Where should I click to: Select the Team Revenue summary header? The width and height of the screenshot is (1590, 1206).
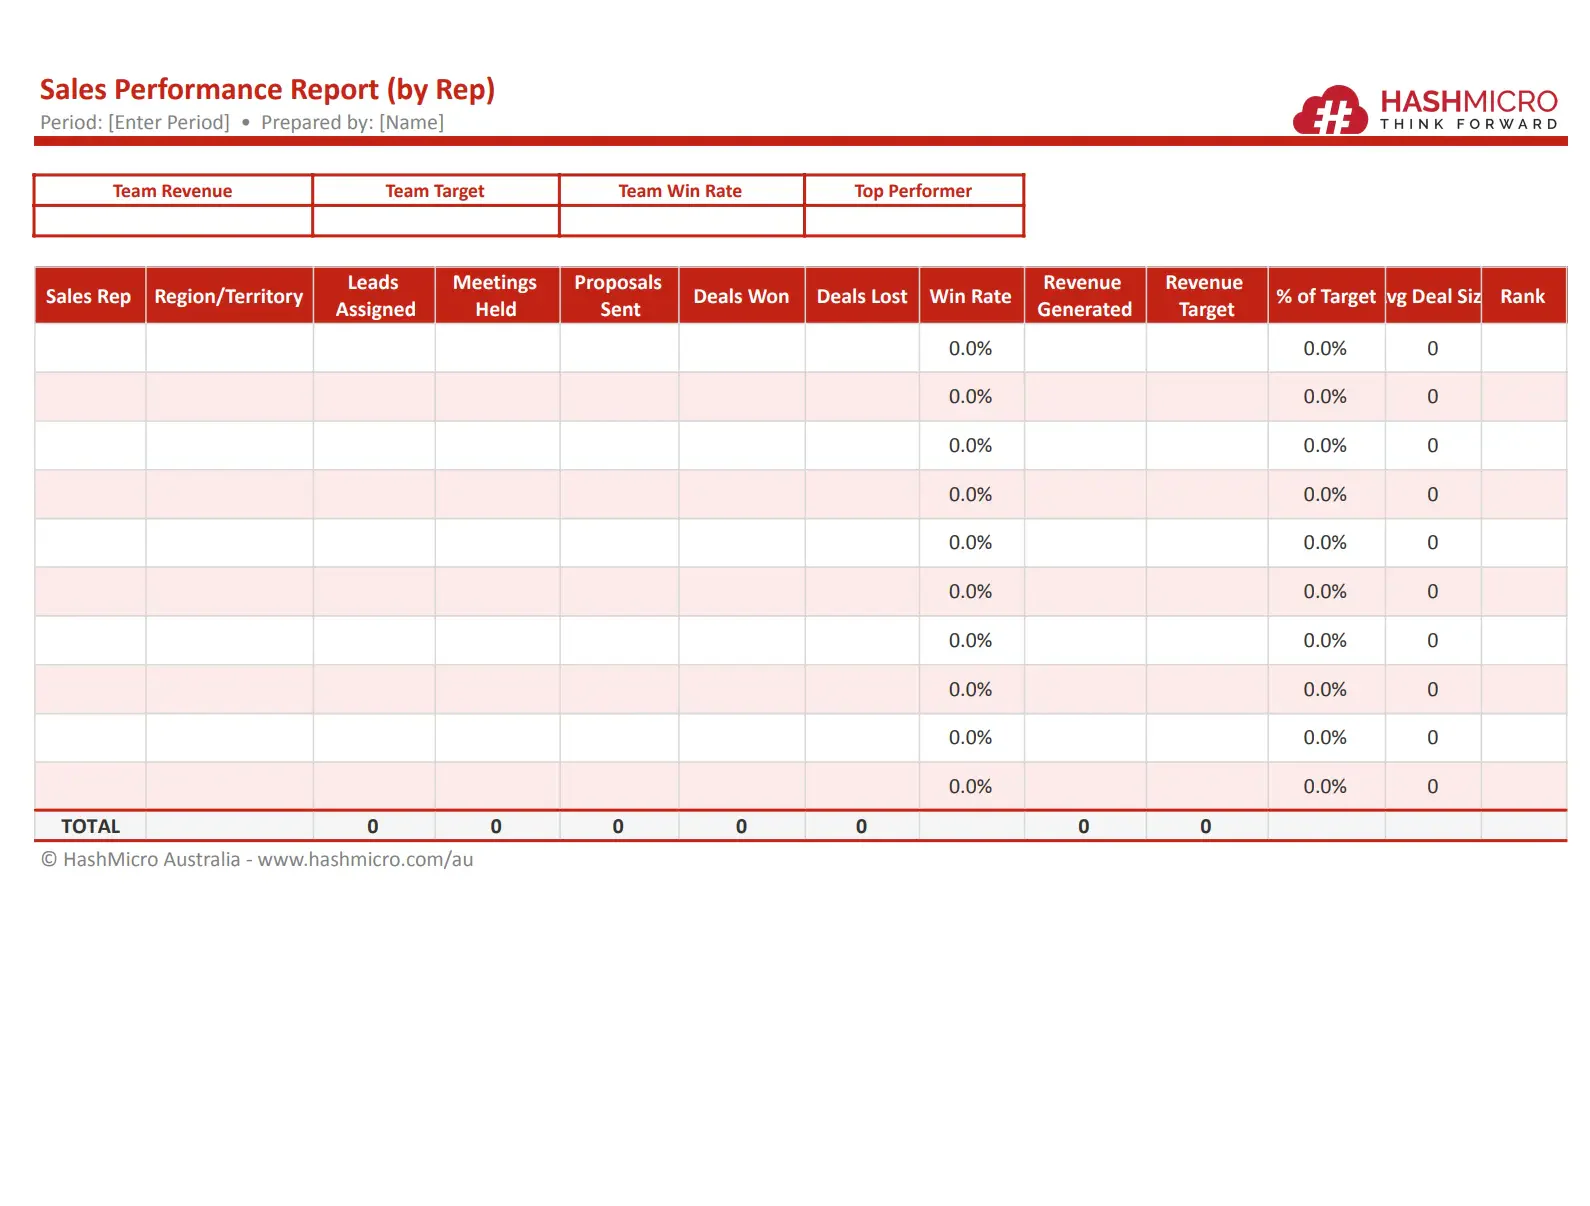pyautogui.click(x=172, y=191)
